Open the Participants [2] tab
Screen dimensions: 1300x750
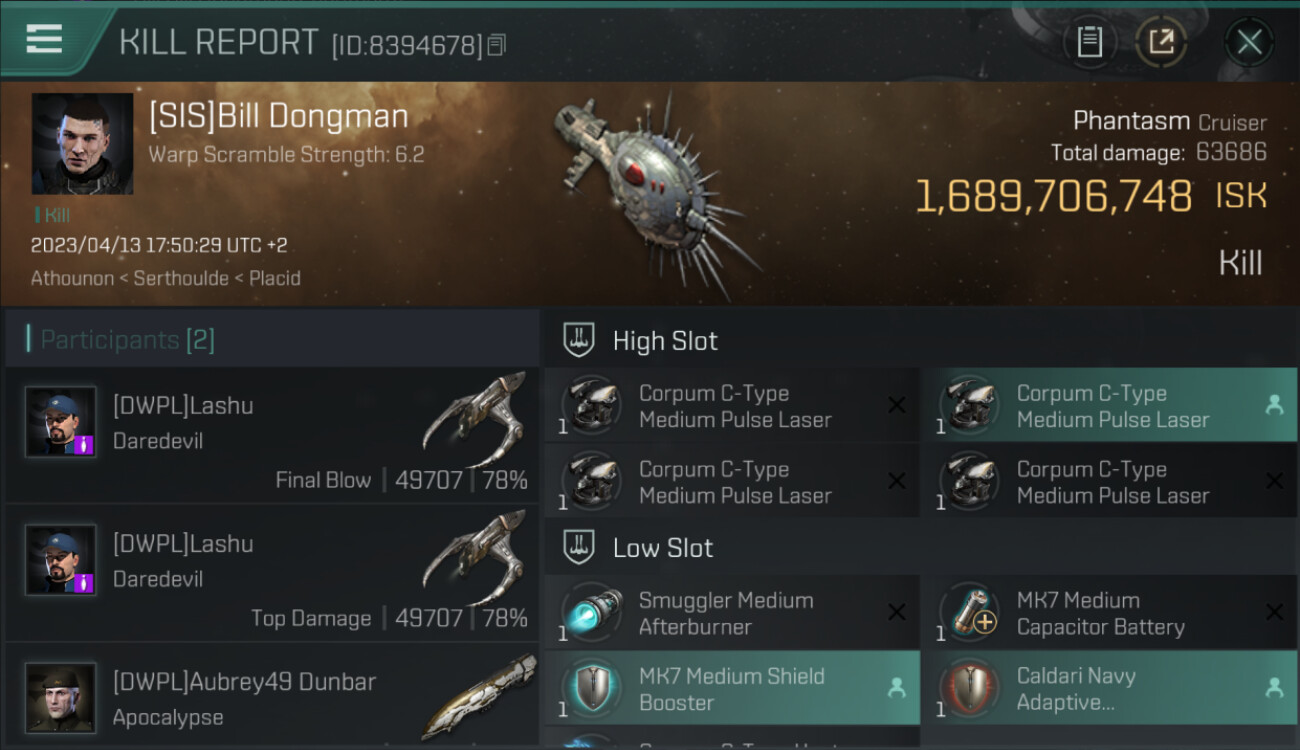point(127,340)
